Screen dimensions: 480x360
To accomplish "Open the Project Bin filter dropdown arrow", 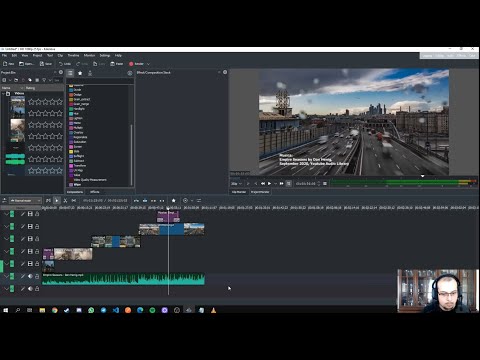I will 50,80.
